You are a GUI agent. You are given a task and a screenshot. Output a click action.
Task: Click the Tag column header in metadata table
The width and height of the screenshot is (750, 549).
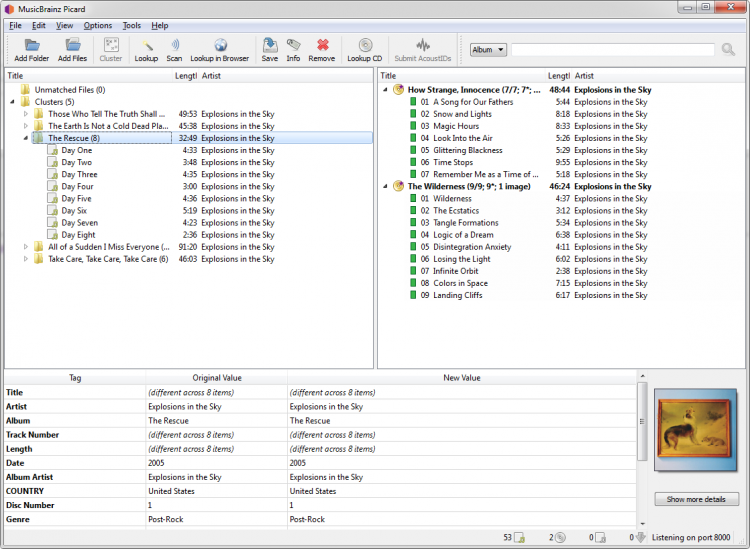click(75, 378)
